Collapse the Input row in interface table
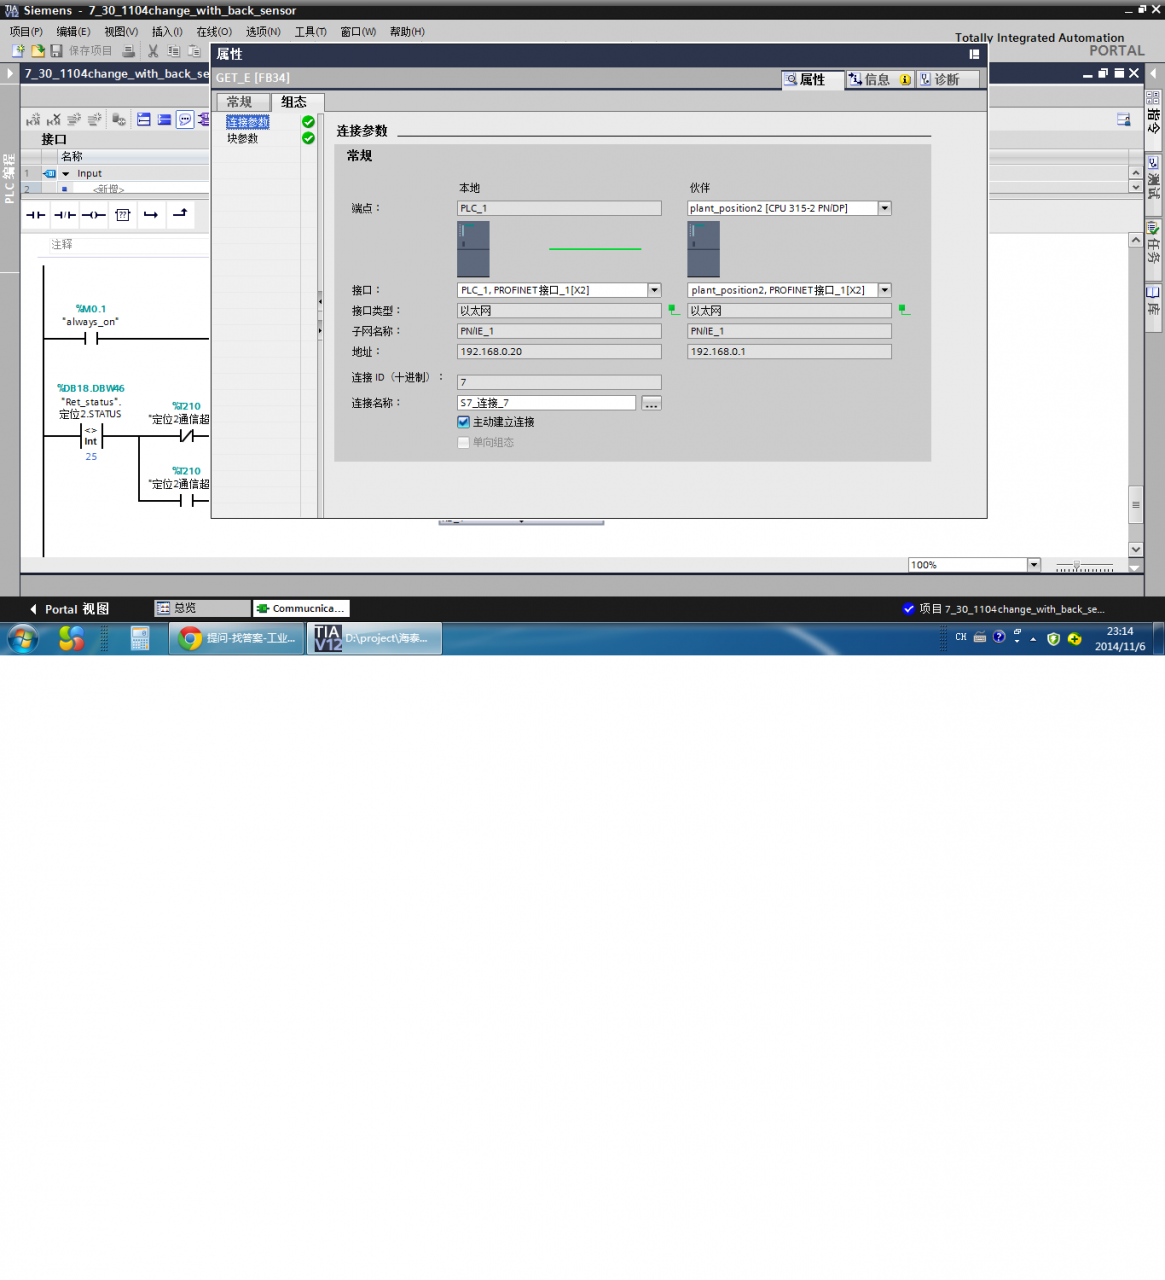Viewport: 1165px width, 1280px height. tap(66, 173)
